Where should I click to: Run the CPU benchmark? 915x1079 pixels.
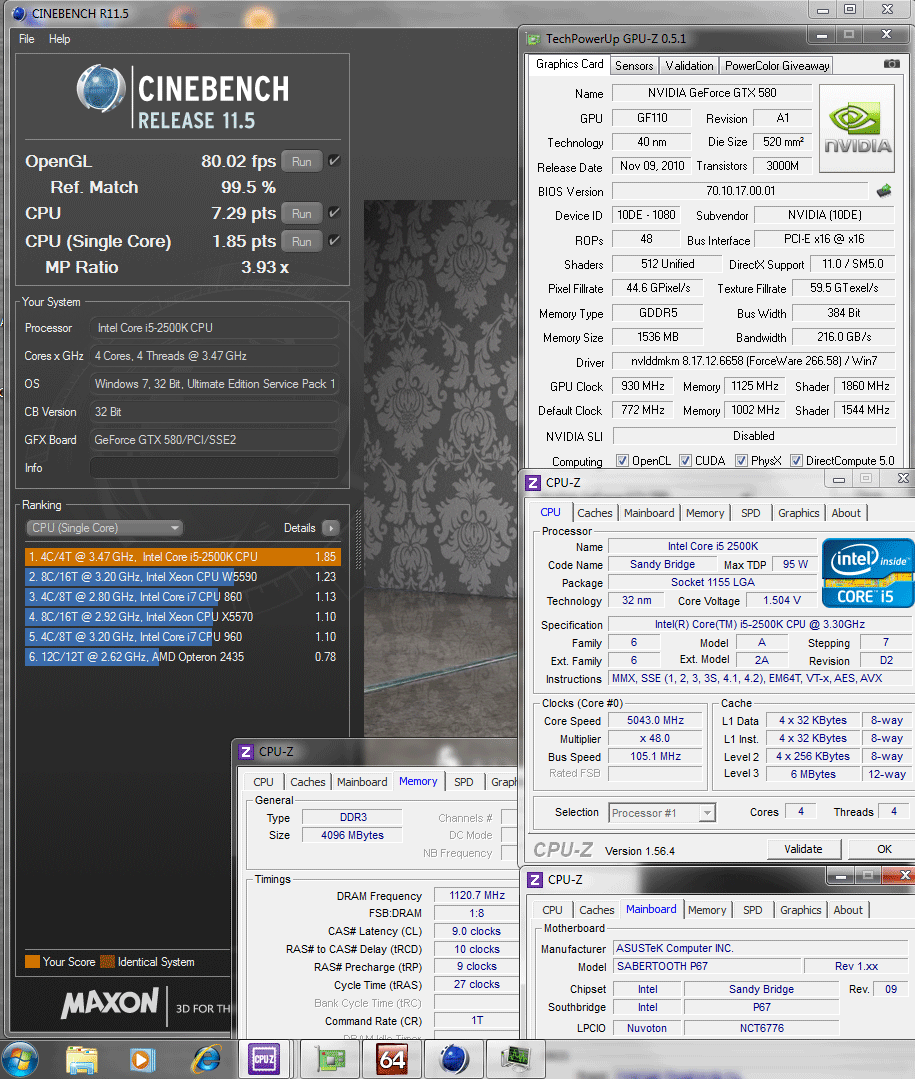point(301,214)
